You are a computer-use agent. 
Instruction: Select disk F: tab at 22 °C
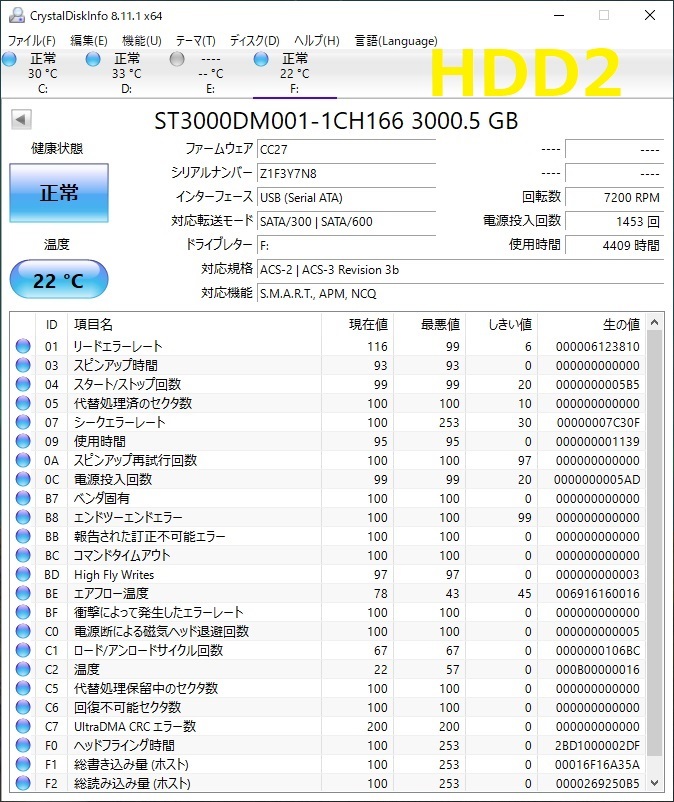pos(295,74)
